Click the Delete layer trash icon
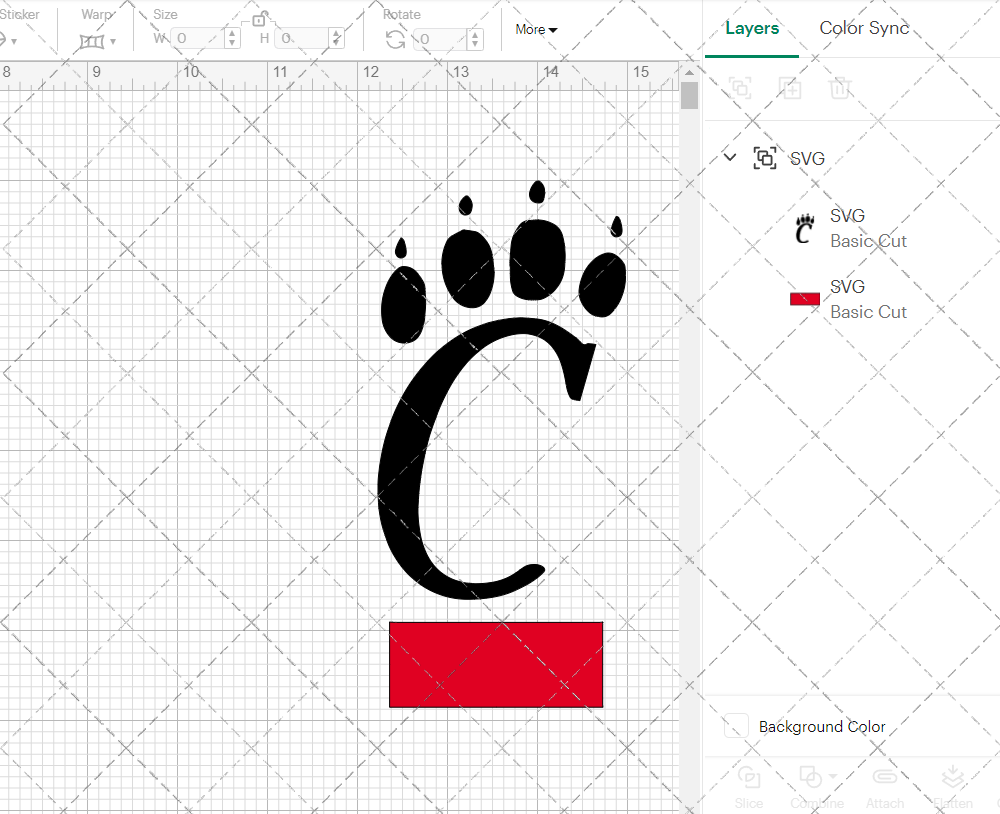This screenshot has height=814, width=1000. pyautogui.click(x=841, y=88)
